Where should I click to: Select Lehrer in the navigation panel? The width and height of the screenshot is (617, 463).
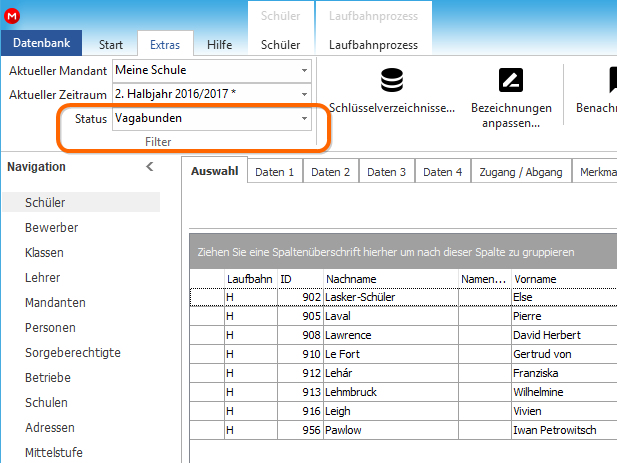coord(42,278)
